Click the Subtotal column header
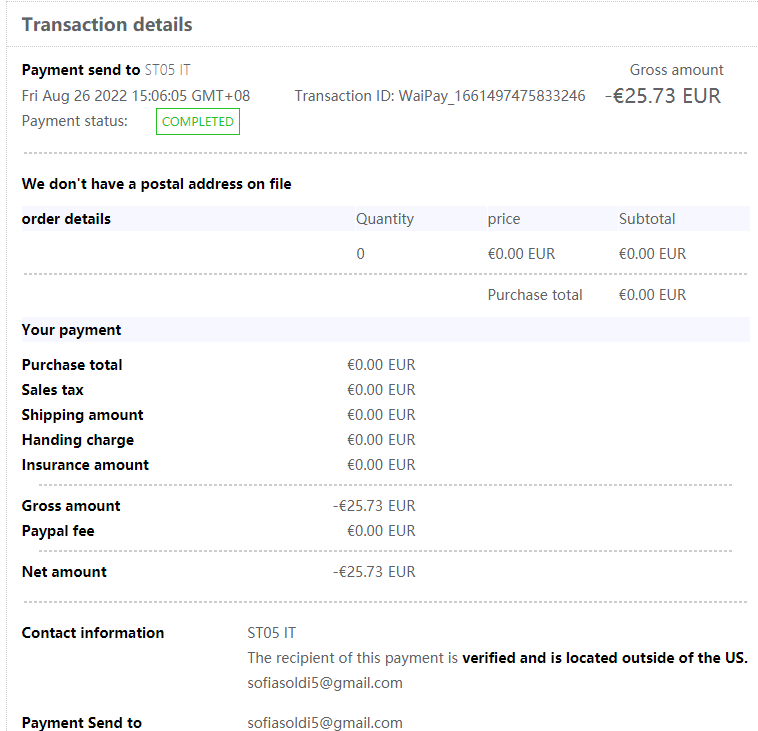 (647, 218)
